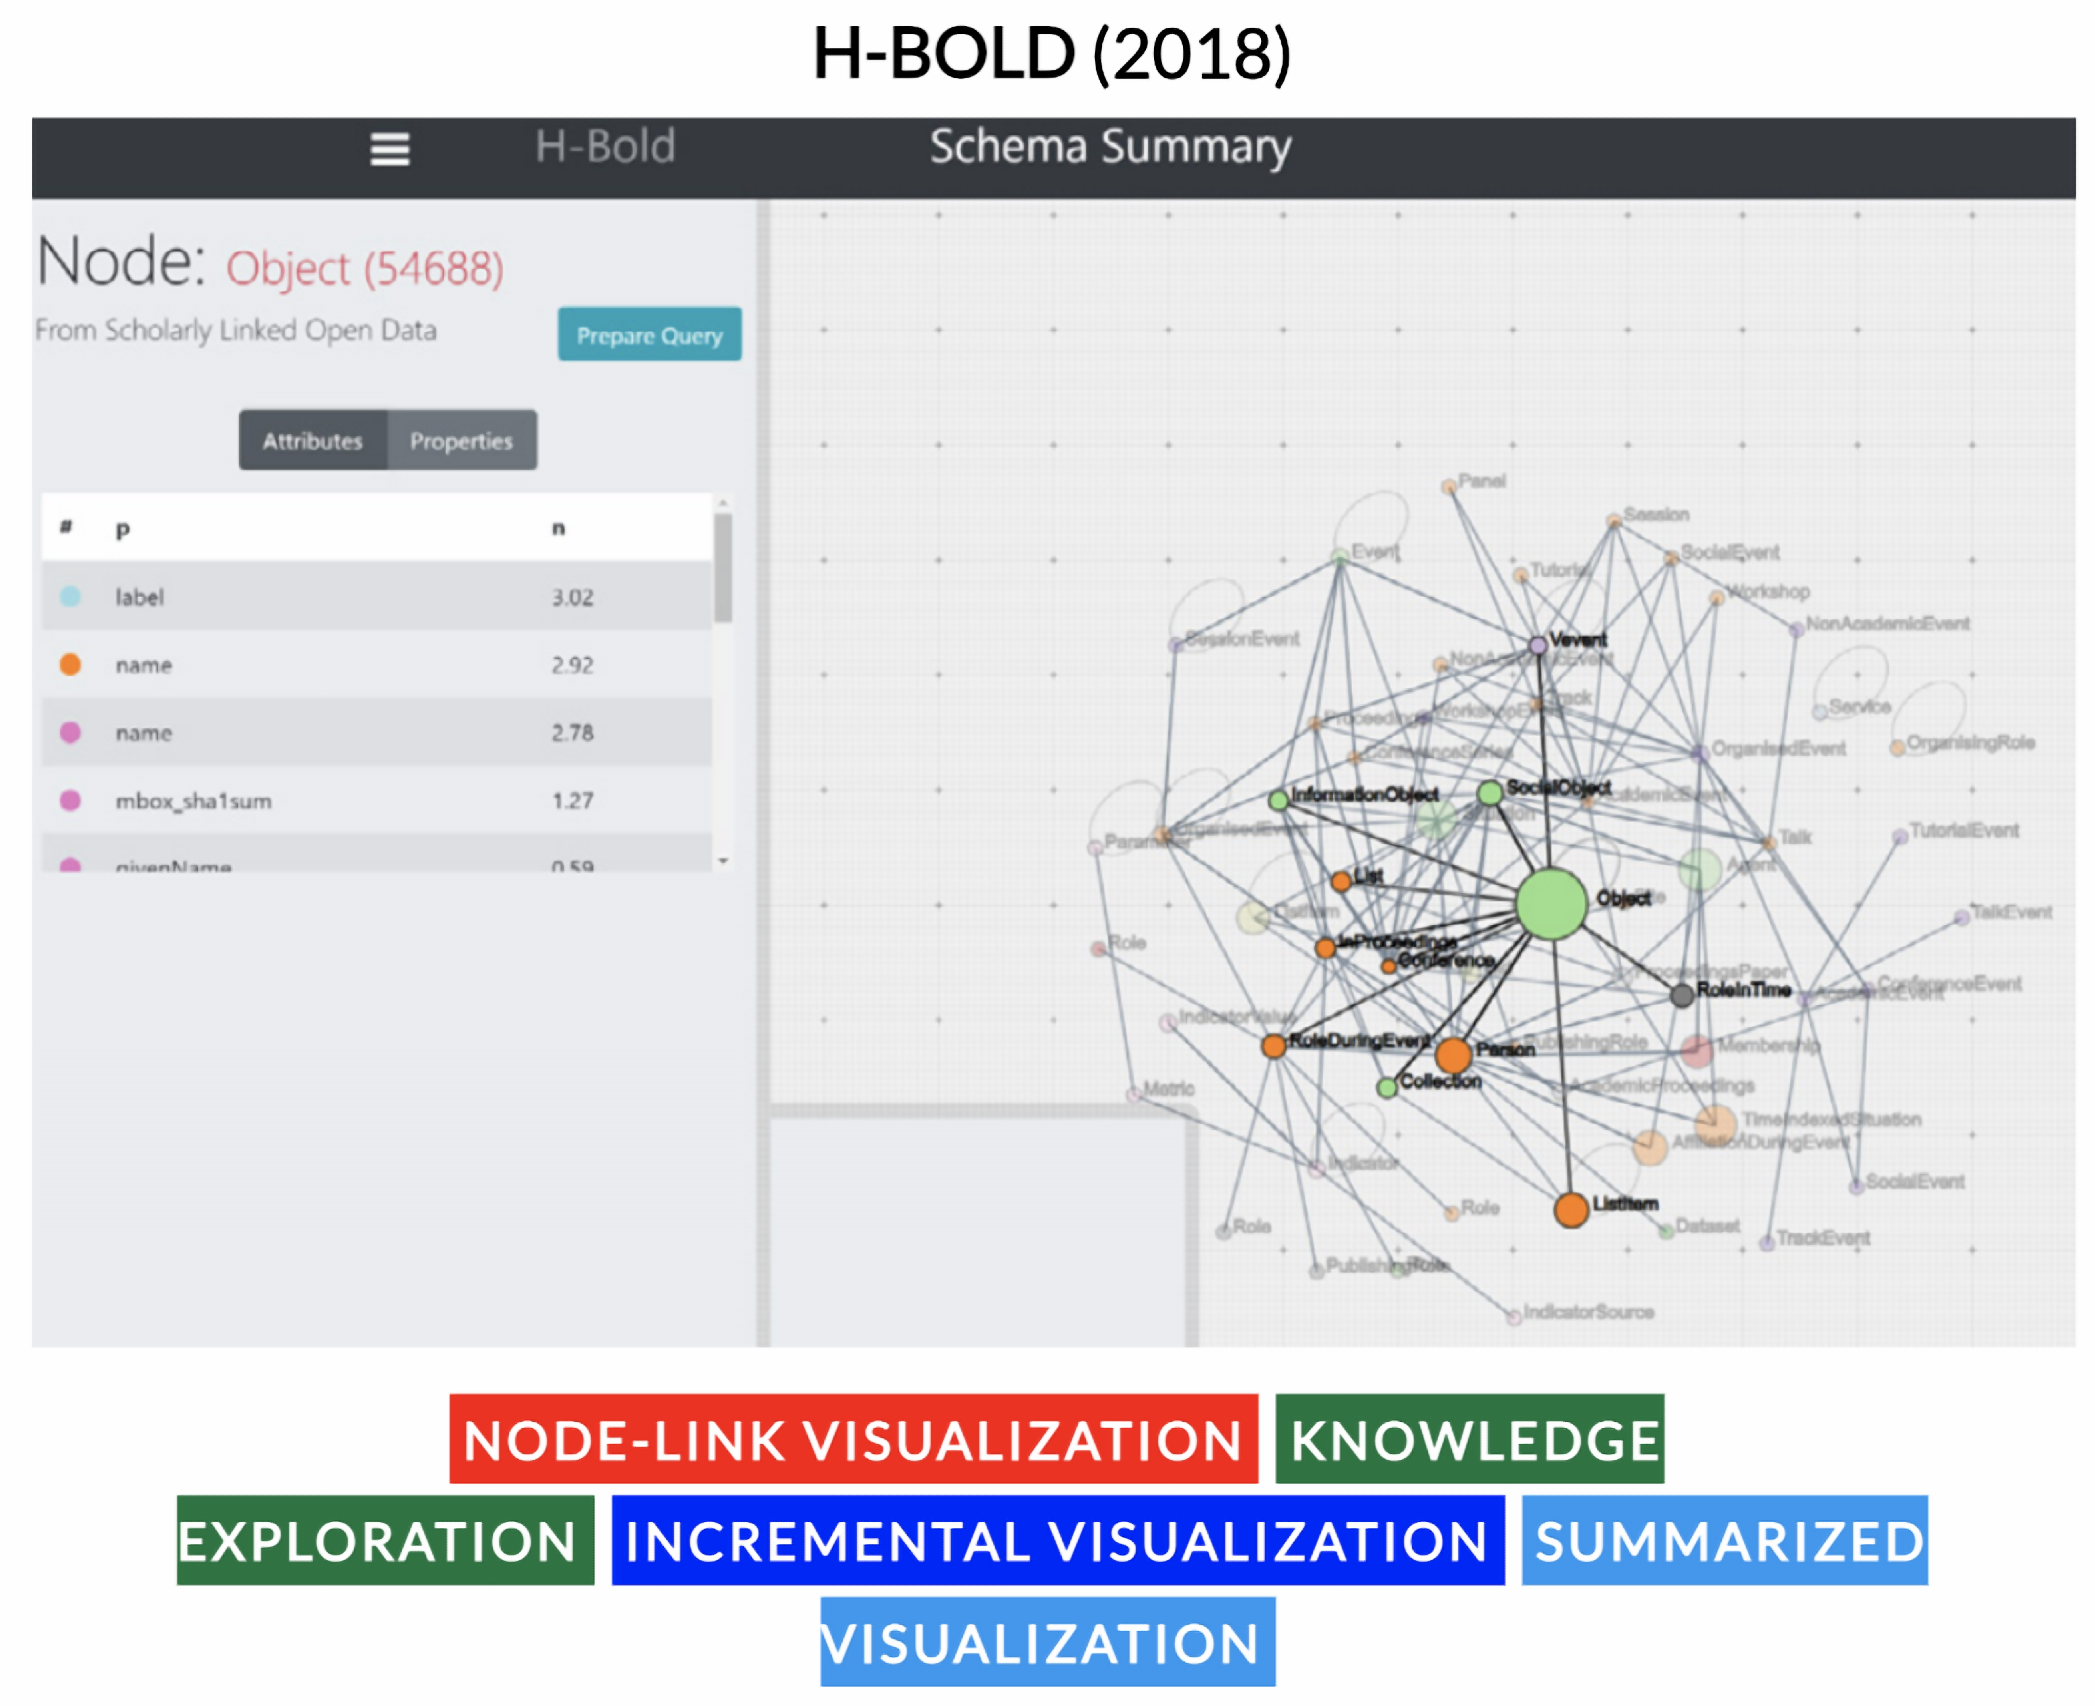Click the green SocialObject node
The height and width of the screenshot is (1706, 2095).
[x=1489, y=793]
